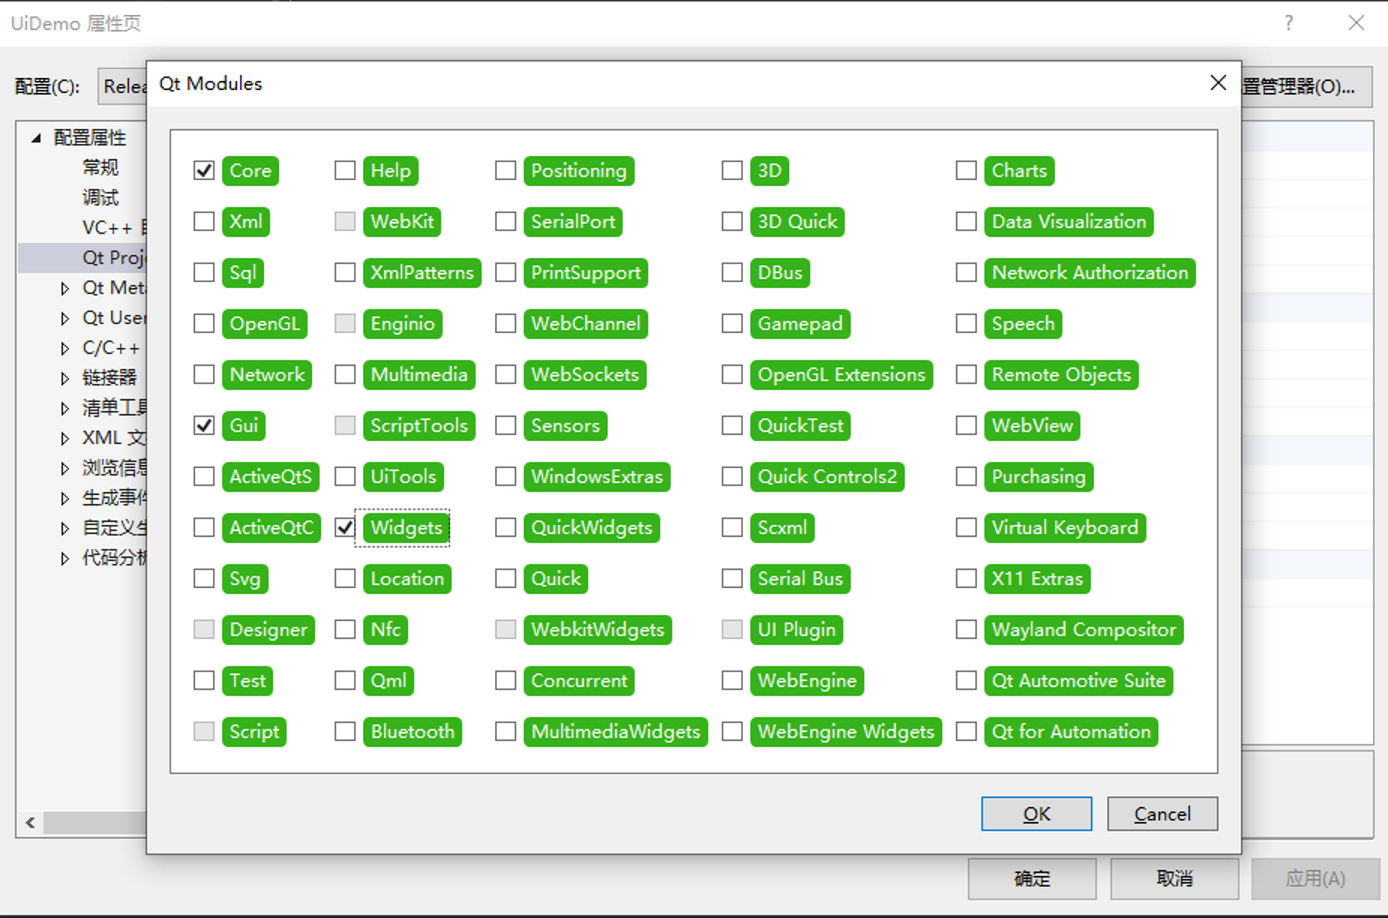Viewport: 1388px width, 918px height.
Task: Select 调试 in the property tree
Action: pos(100,198)
